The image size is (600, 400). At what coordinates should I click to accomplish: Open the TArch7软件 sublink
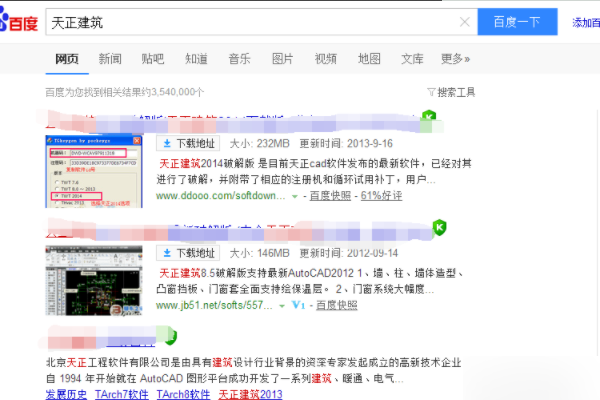(122, 394)
